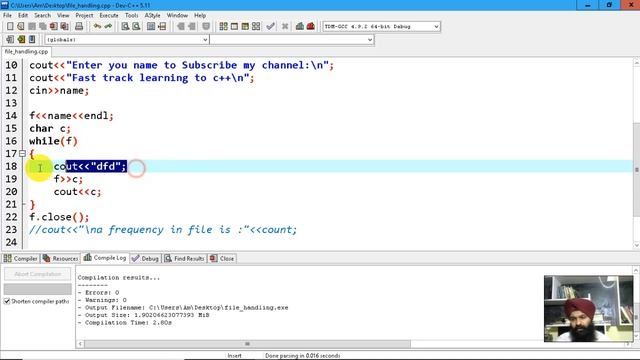Click the Close file toolbar icon
The height and width of the screenshot is (360, 640).
(53, 27)
